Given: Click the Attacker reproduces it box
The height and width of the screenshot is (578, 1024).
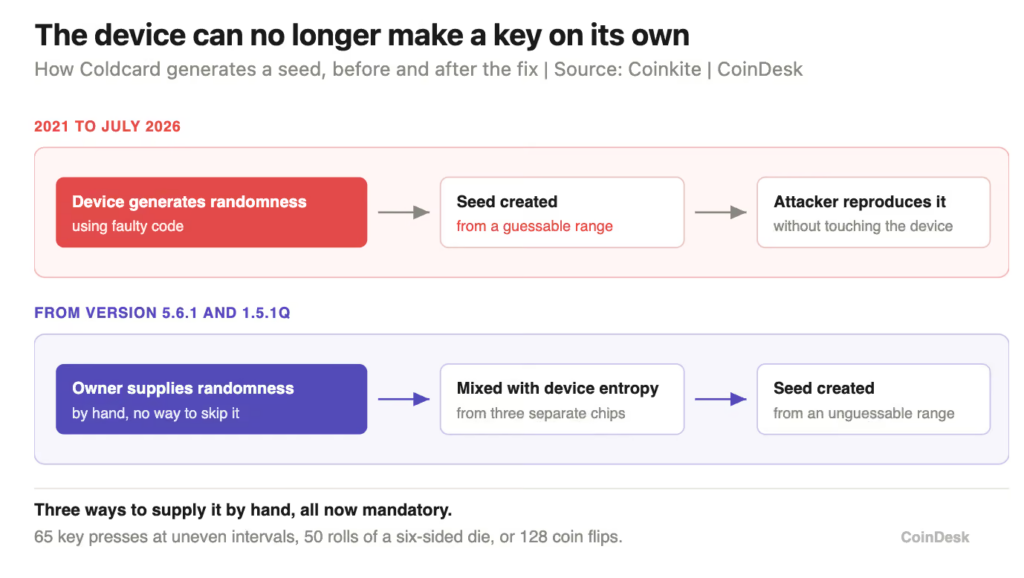Looking at the screenshot, I should (x=873, y=212).
